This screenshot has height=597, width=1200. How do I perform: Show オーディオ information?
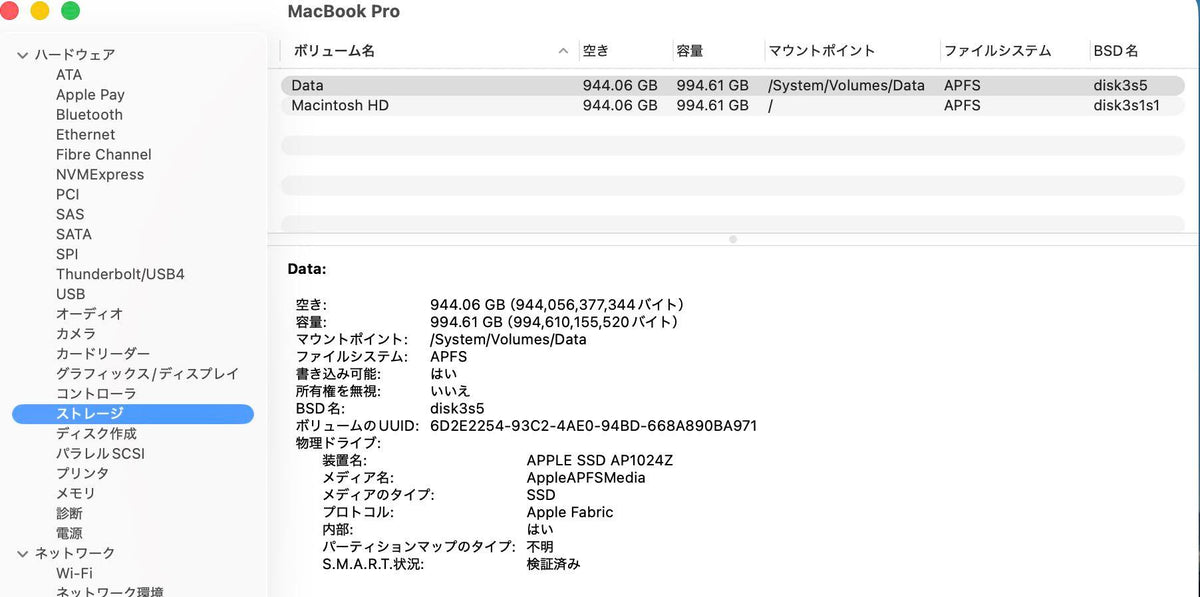89,314
